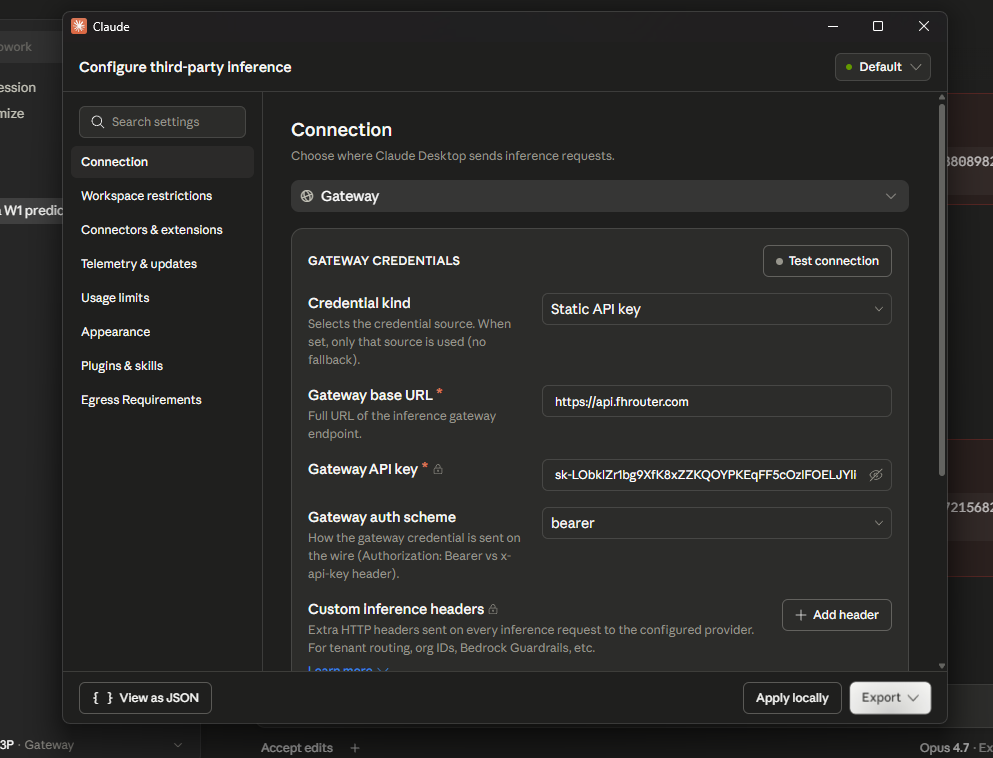Click the 'Connection' page heading

pos(341,130)
